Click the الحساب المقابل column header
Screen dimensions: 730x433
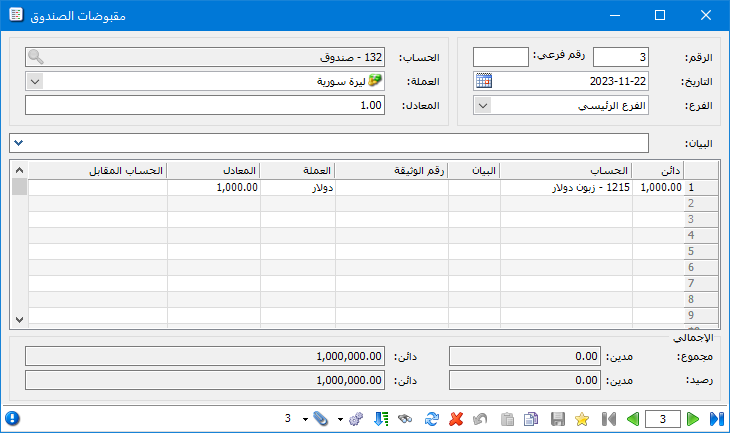pos(98,171)
